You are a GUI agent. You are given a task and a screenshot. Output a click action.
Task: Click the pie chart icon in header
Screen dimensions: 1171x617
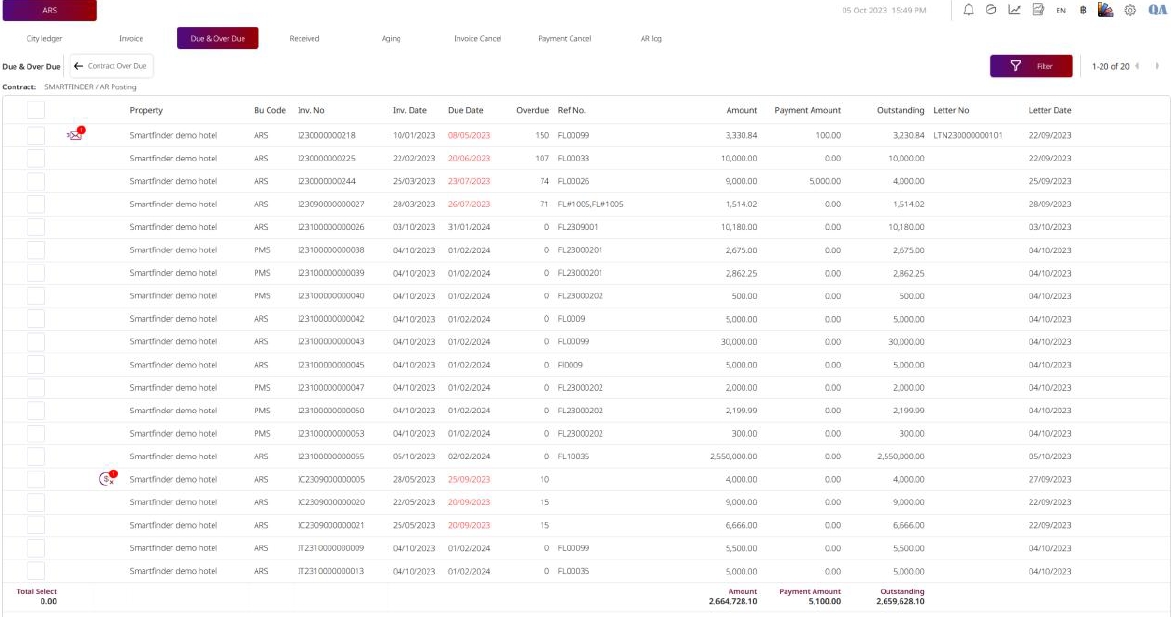pyautogui.click(x=991, y=10)
